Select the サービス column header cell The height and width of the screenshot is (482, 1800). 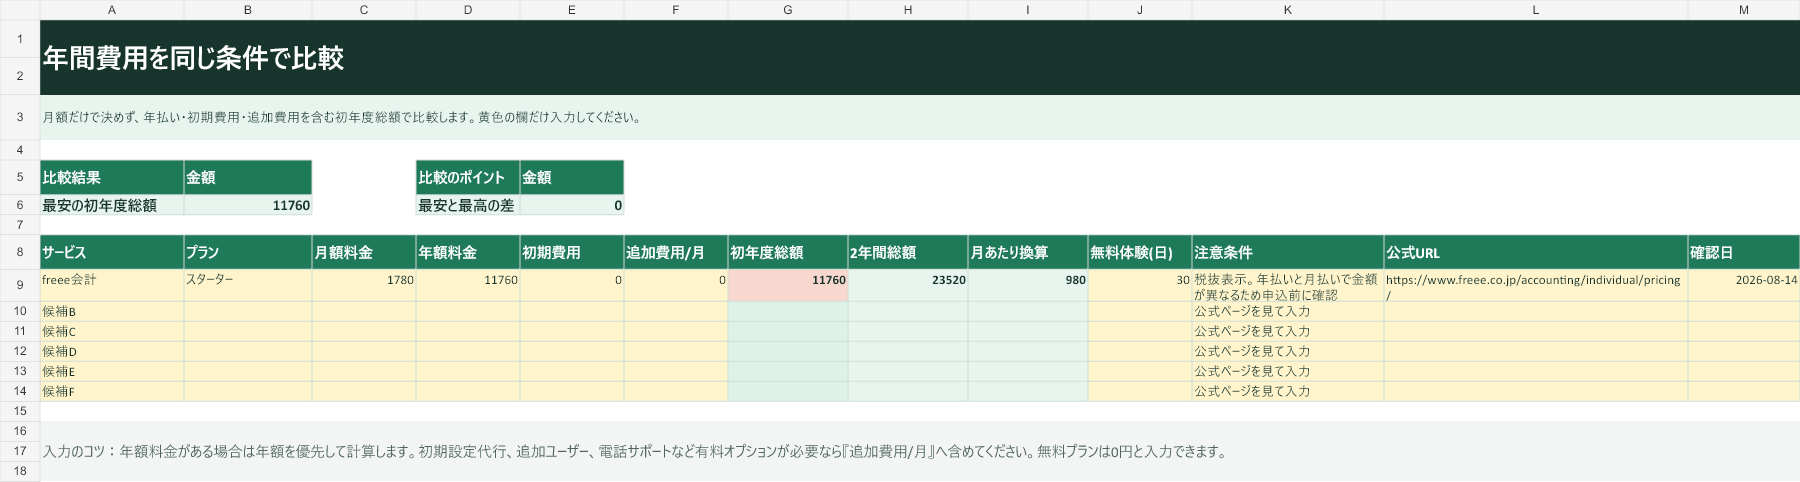pyautogui.click(x=112, y=252)
